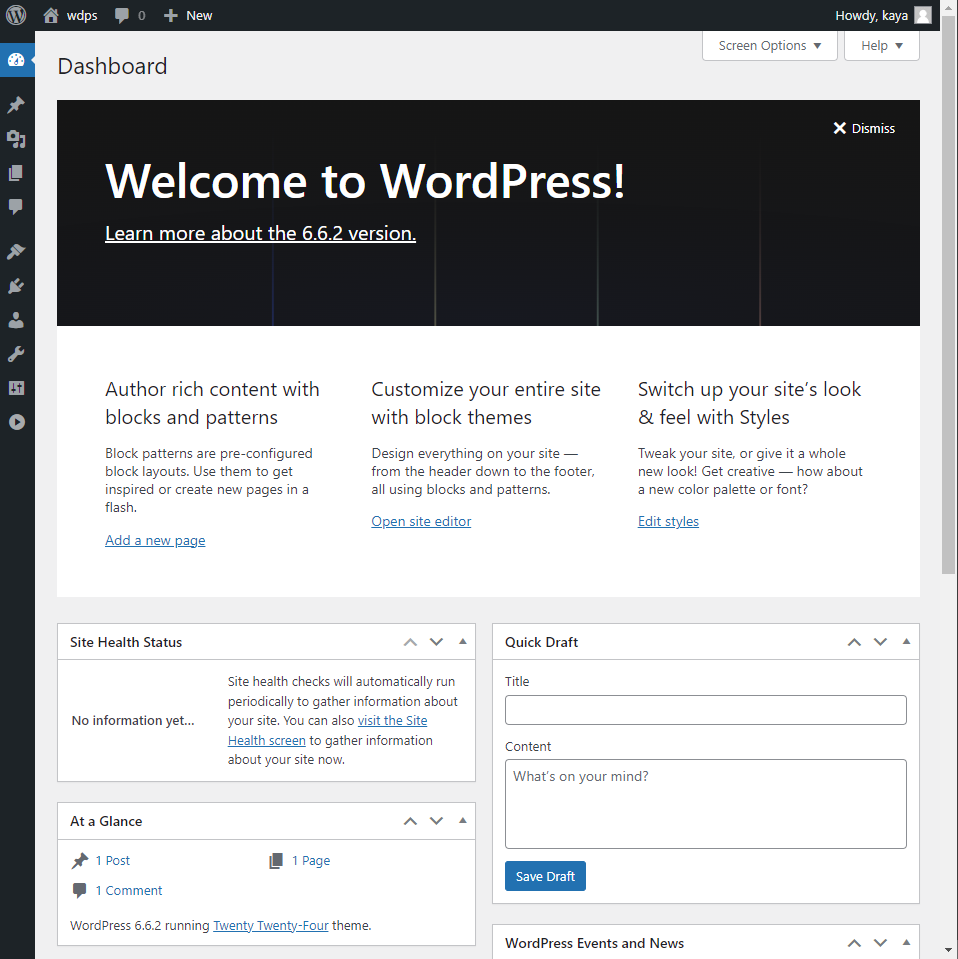Viewport: 958px width, 959px height.
Task: Move Site Health Status box up
Action: [410, 642]
